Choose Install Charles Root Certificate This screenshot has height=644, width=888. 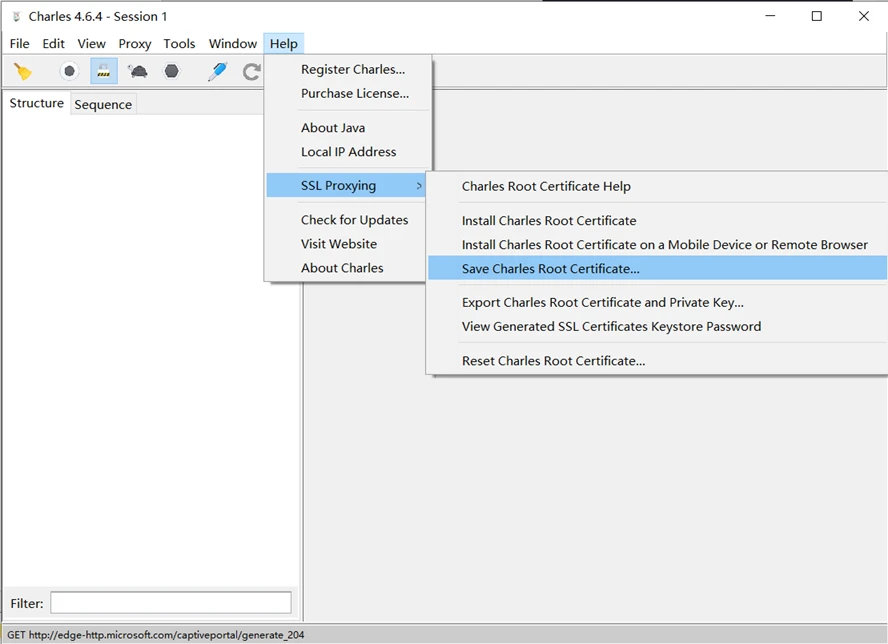pyautogui.click(x=549, y=221)
